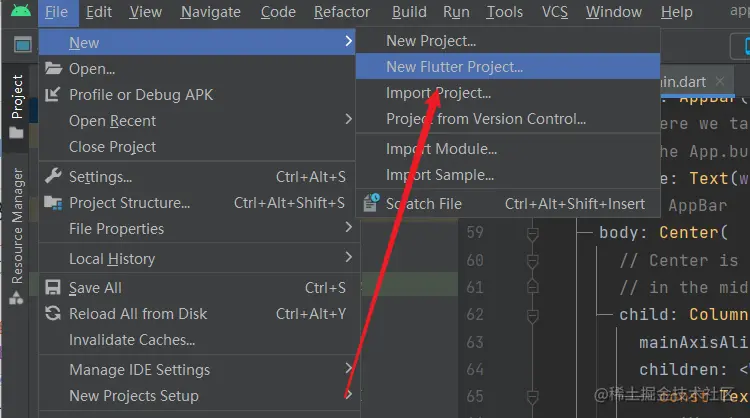The height and width of the screenshot is (418, 750).
Task: Collapse the body: Center code fold marker
Action: coord(533,234)
